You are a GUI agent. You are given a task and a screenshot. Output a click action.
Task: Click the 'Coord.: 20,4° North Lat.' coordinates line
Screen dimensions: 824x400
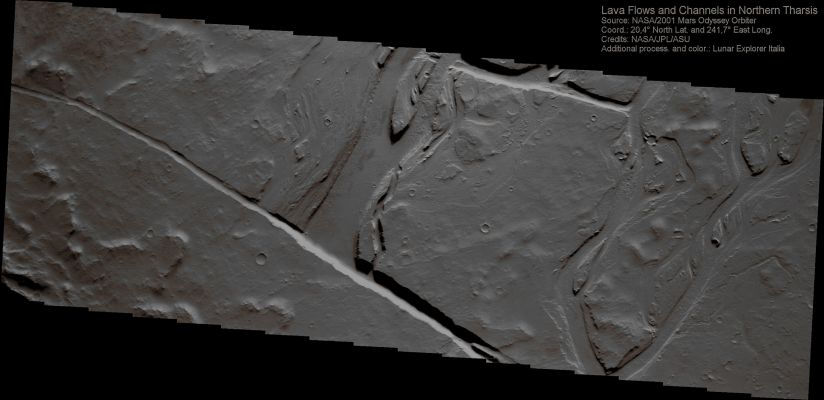(687, 30)
